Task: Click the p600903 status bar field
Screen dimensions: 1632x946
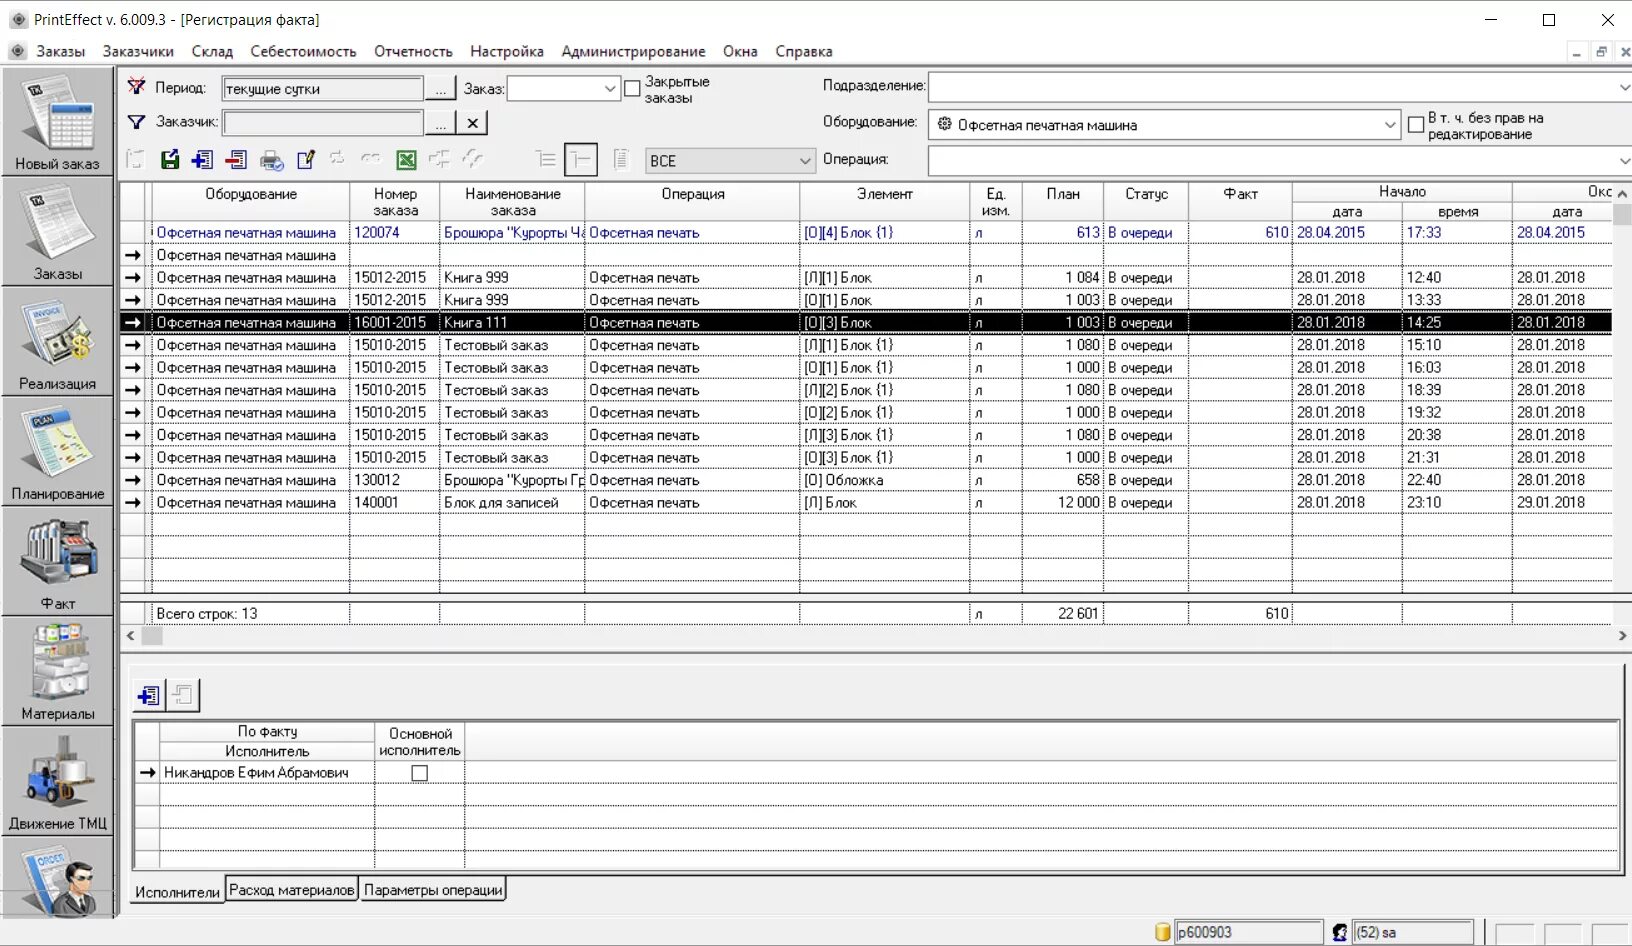Action: point(1248,932)
